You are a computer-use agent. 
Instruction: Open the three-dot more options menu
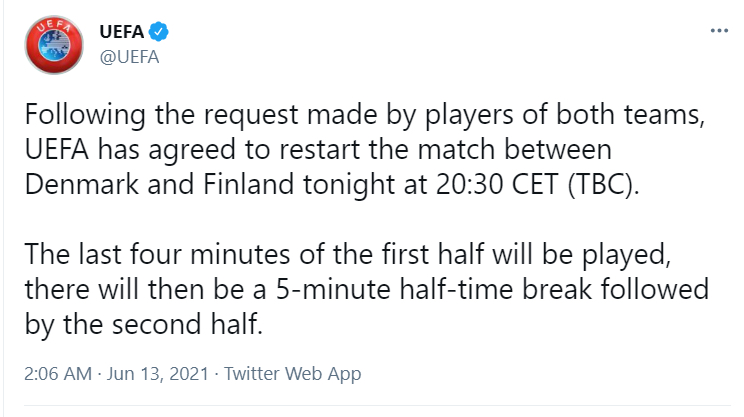pos(719,31)
